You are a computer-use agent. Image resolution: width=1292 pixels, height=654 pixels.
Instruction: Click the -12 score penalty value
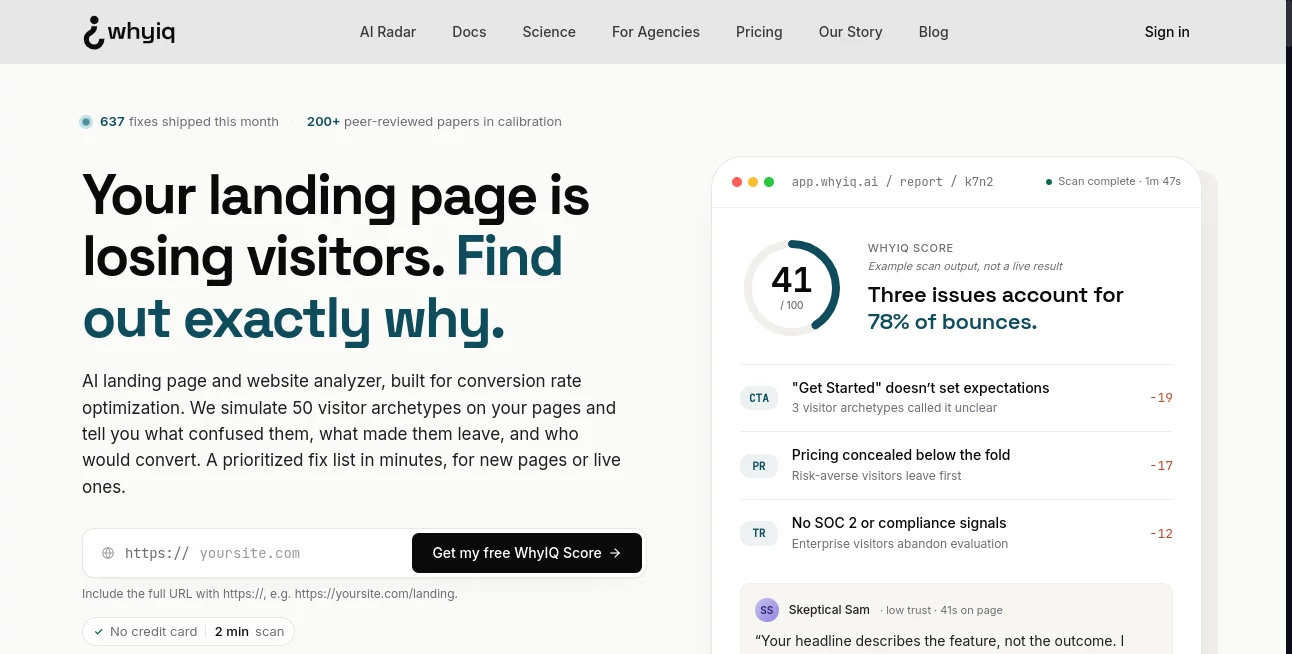point(1161,534)
